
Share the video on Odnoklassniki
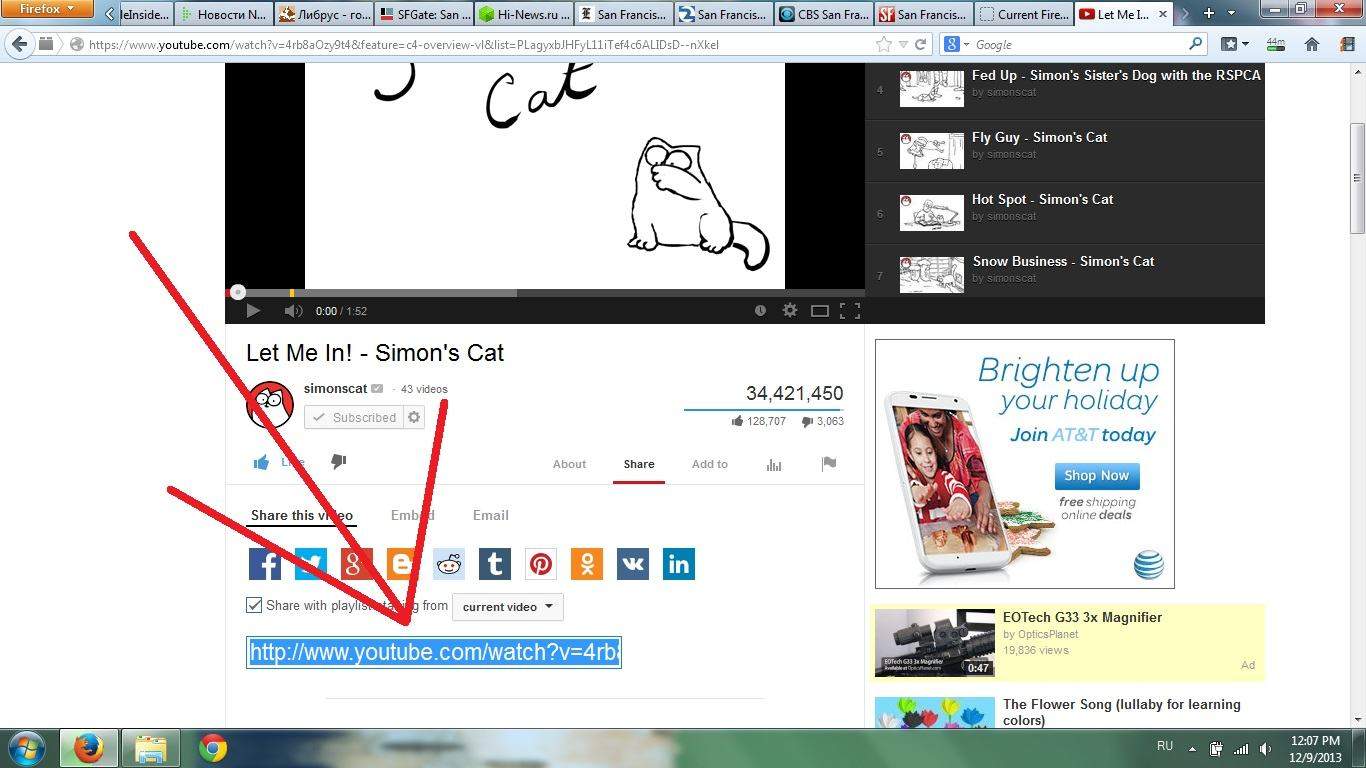click(x=587, y=564)
